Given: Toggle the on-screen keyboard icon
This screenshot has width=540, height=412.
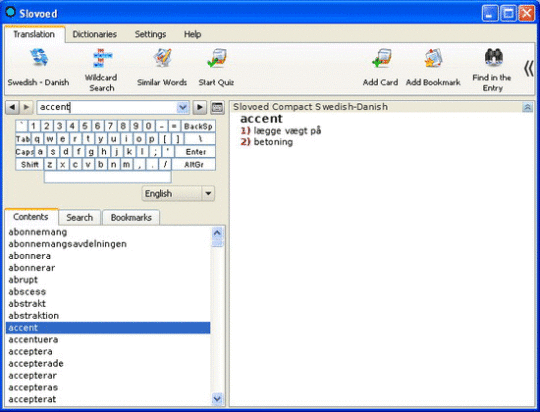Looking at the screenshot, I should [x=217, y=107].
